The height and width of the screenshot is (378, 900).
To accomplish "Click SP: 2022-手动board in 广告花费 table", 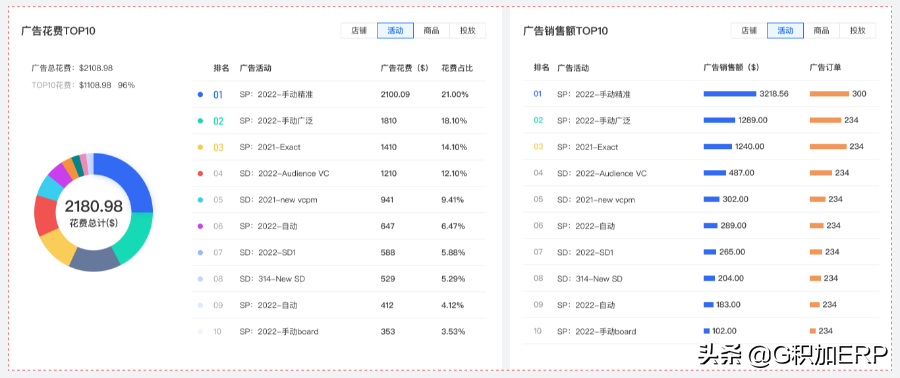I will 279,332.
